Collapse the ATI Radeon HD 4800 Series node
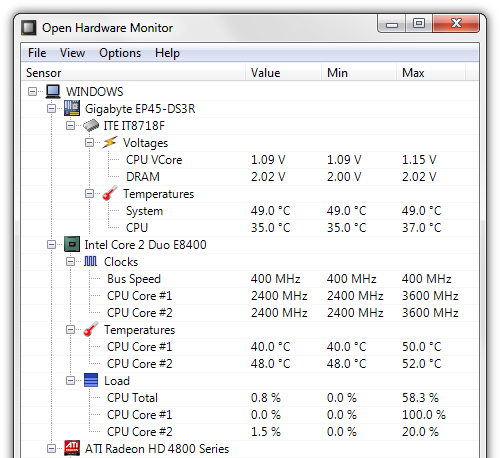 [x=51, y=448]
